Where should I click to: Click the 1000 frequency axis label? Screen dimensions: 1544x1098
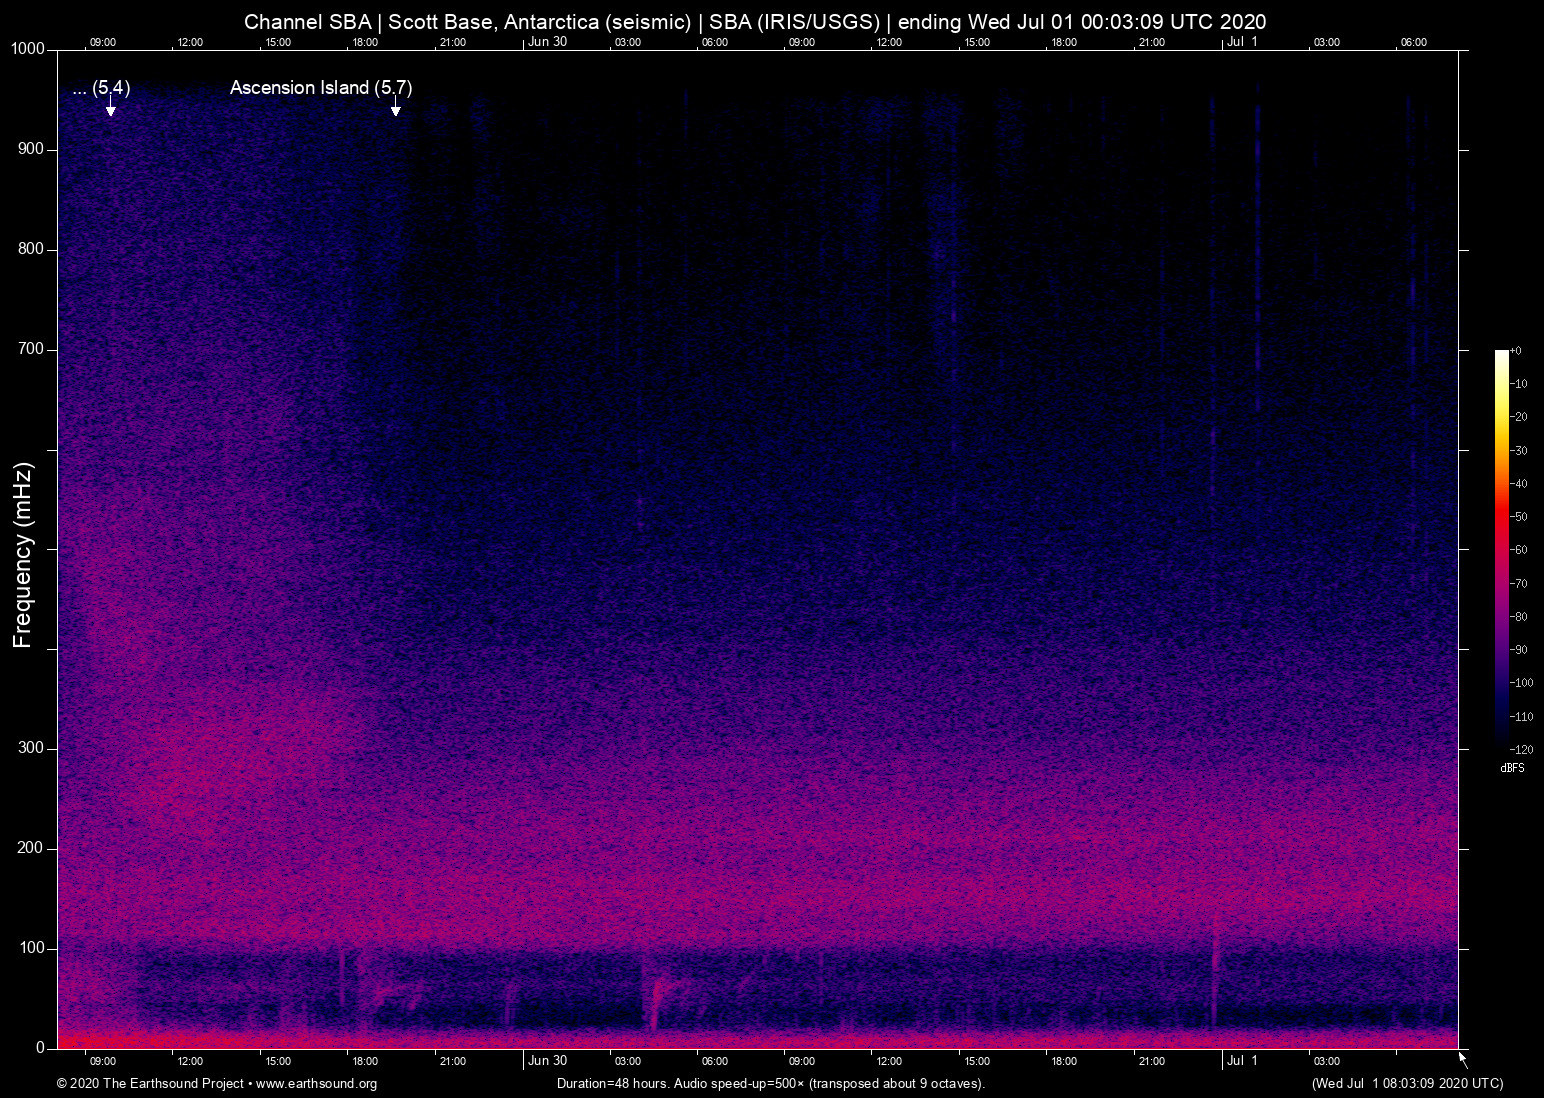(28, 49)
